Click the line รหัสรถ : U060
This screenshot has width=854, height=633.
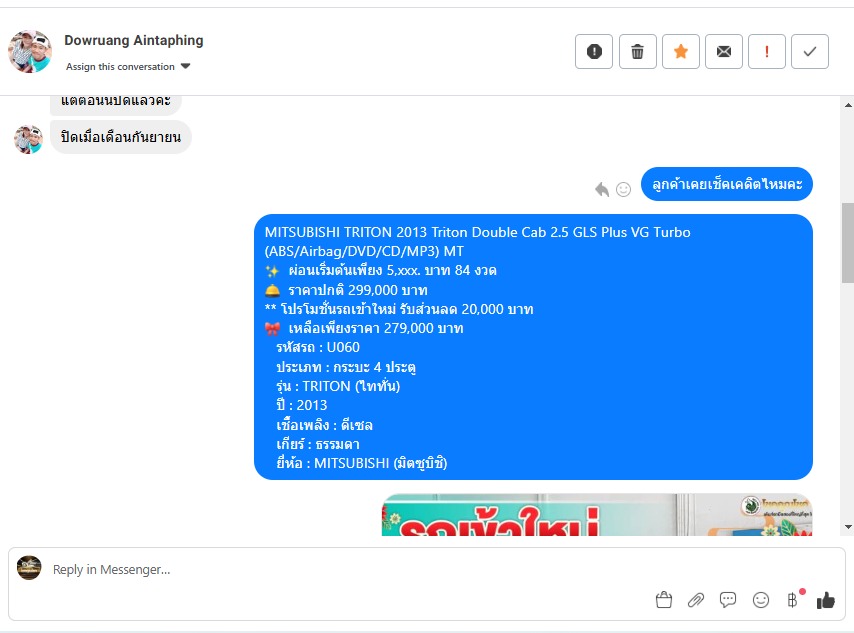(x=318, y=348)
